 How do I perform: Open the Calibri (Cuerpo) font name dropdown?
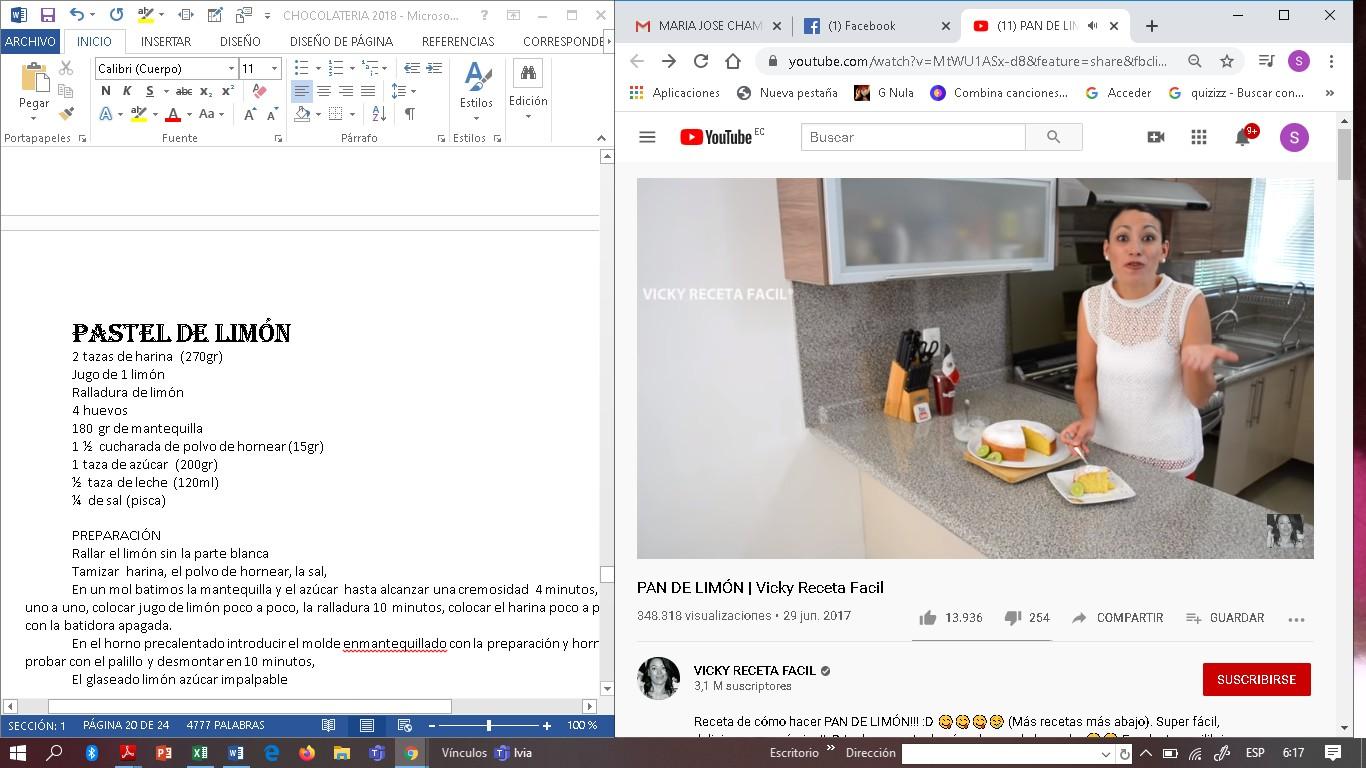click(231, 68)
